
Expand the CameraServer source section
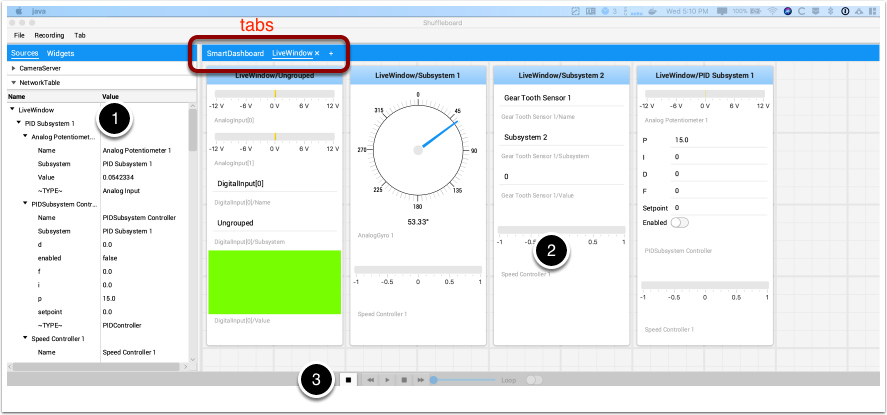14,68
